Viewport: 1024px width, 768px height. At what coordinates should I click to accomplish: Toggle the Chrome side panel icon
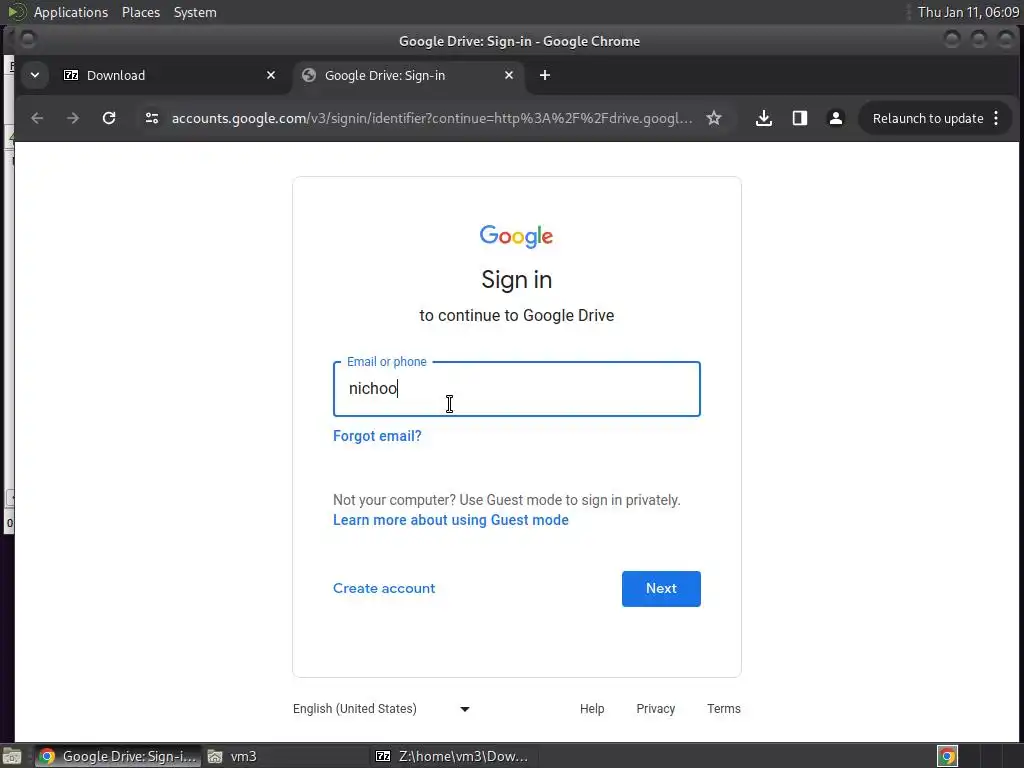[799, 118]
